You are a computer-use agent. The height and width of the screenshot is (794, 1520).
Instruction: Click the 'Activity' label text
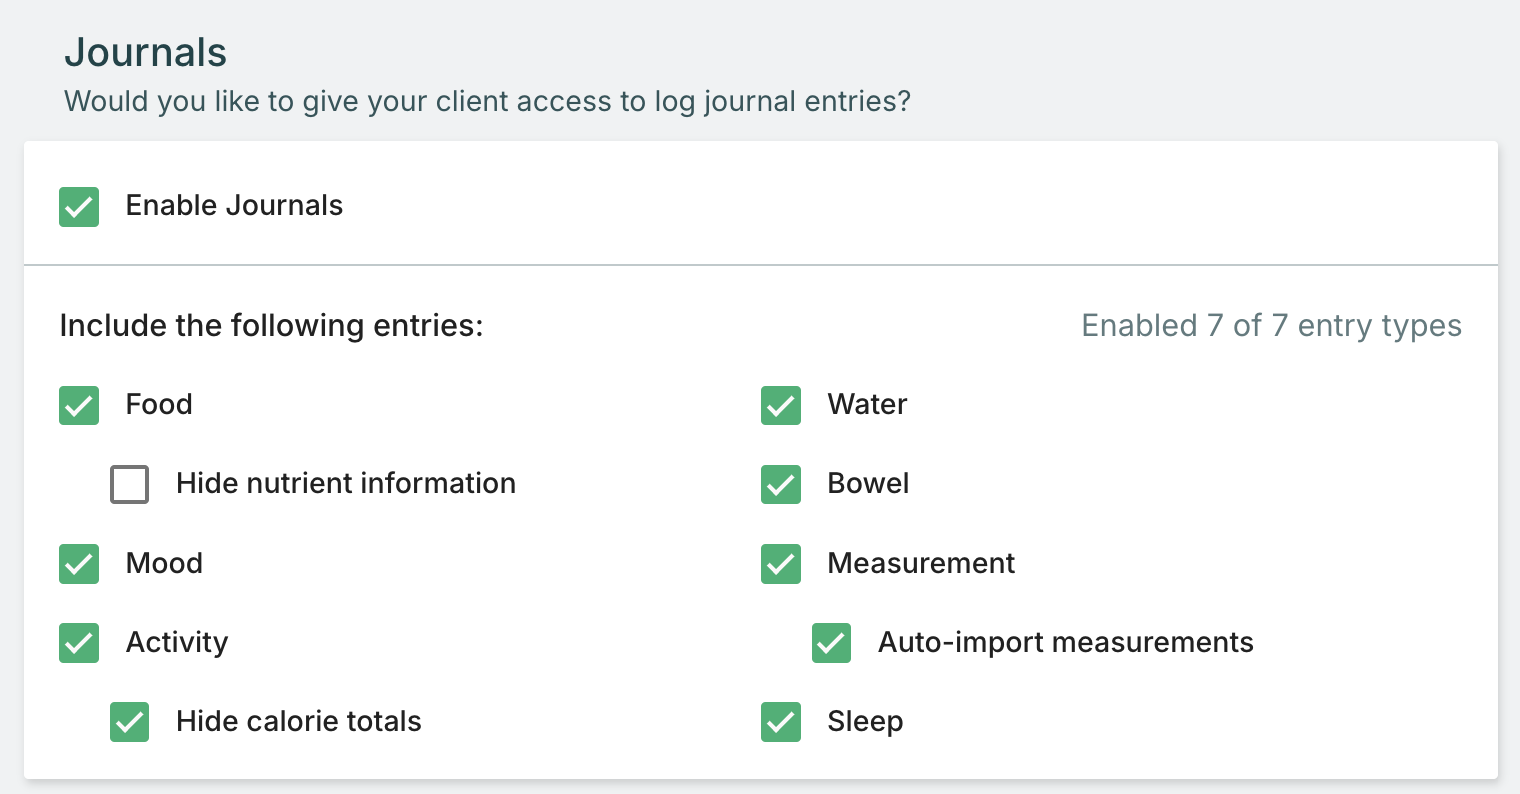[177, 642]
